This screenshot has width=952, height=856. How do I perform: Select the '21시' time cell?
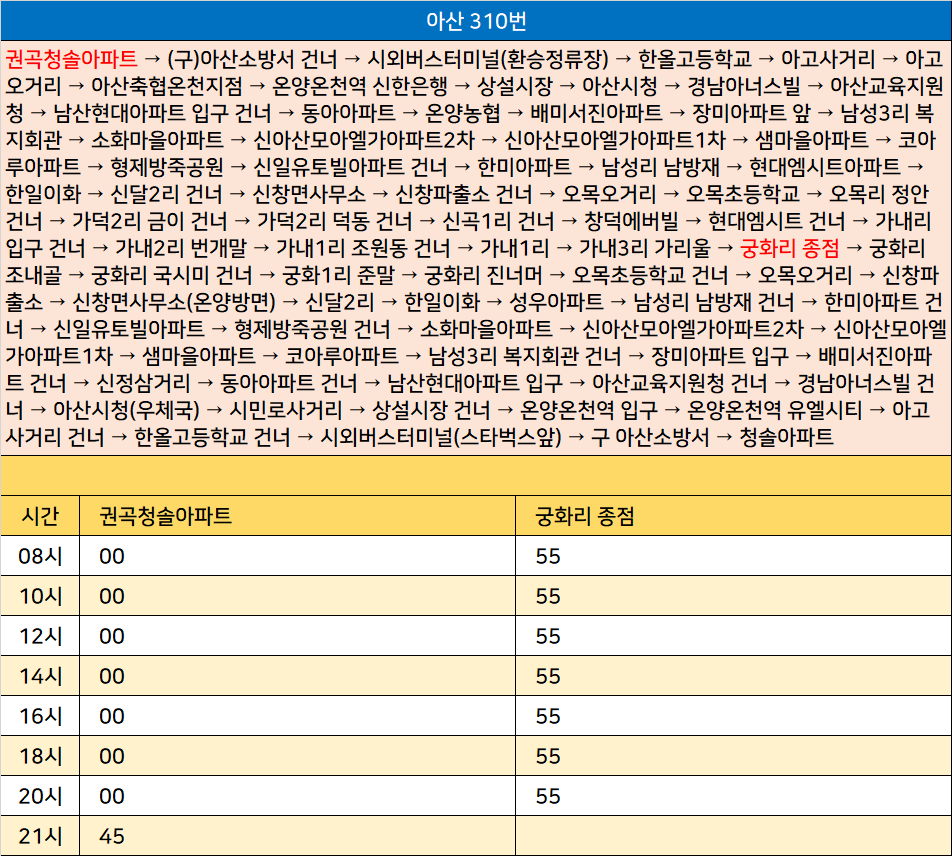[40, 836]
